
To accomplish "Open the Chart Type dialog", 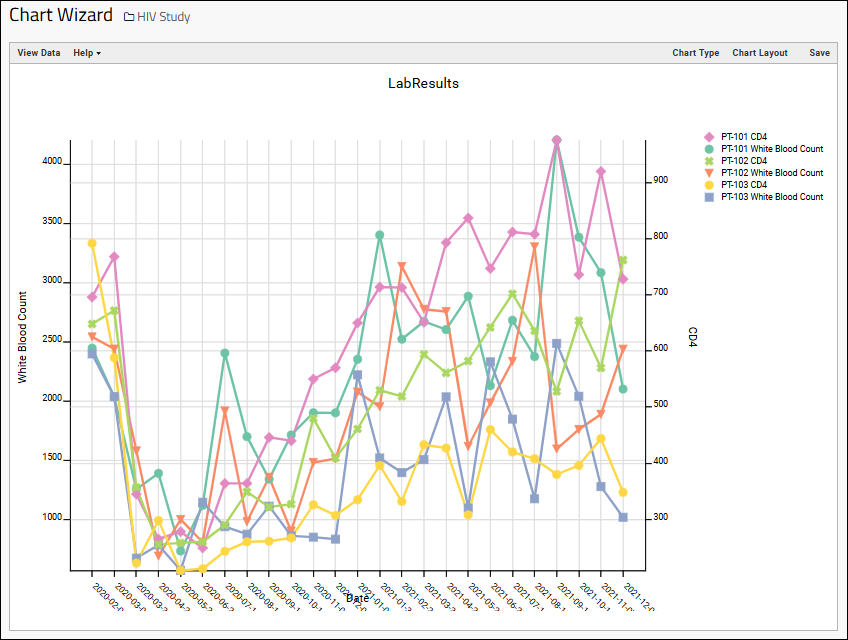I will point(695,53).
